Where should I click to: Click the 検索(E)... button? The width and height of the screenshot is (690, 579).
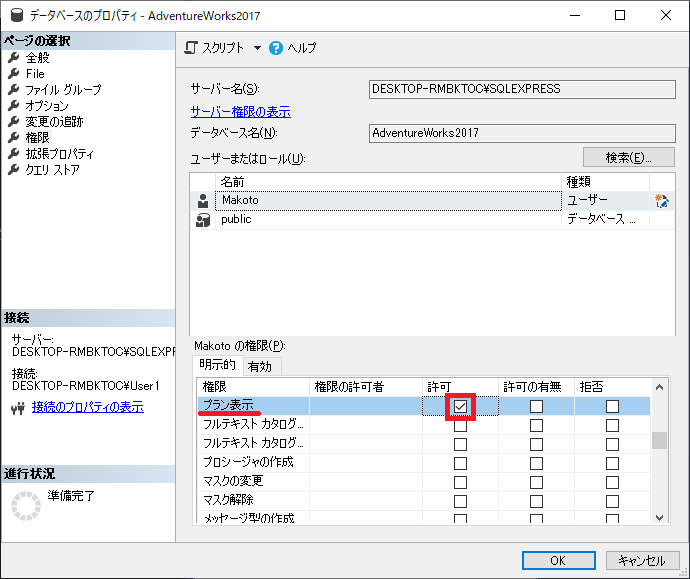coord(628,157)
